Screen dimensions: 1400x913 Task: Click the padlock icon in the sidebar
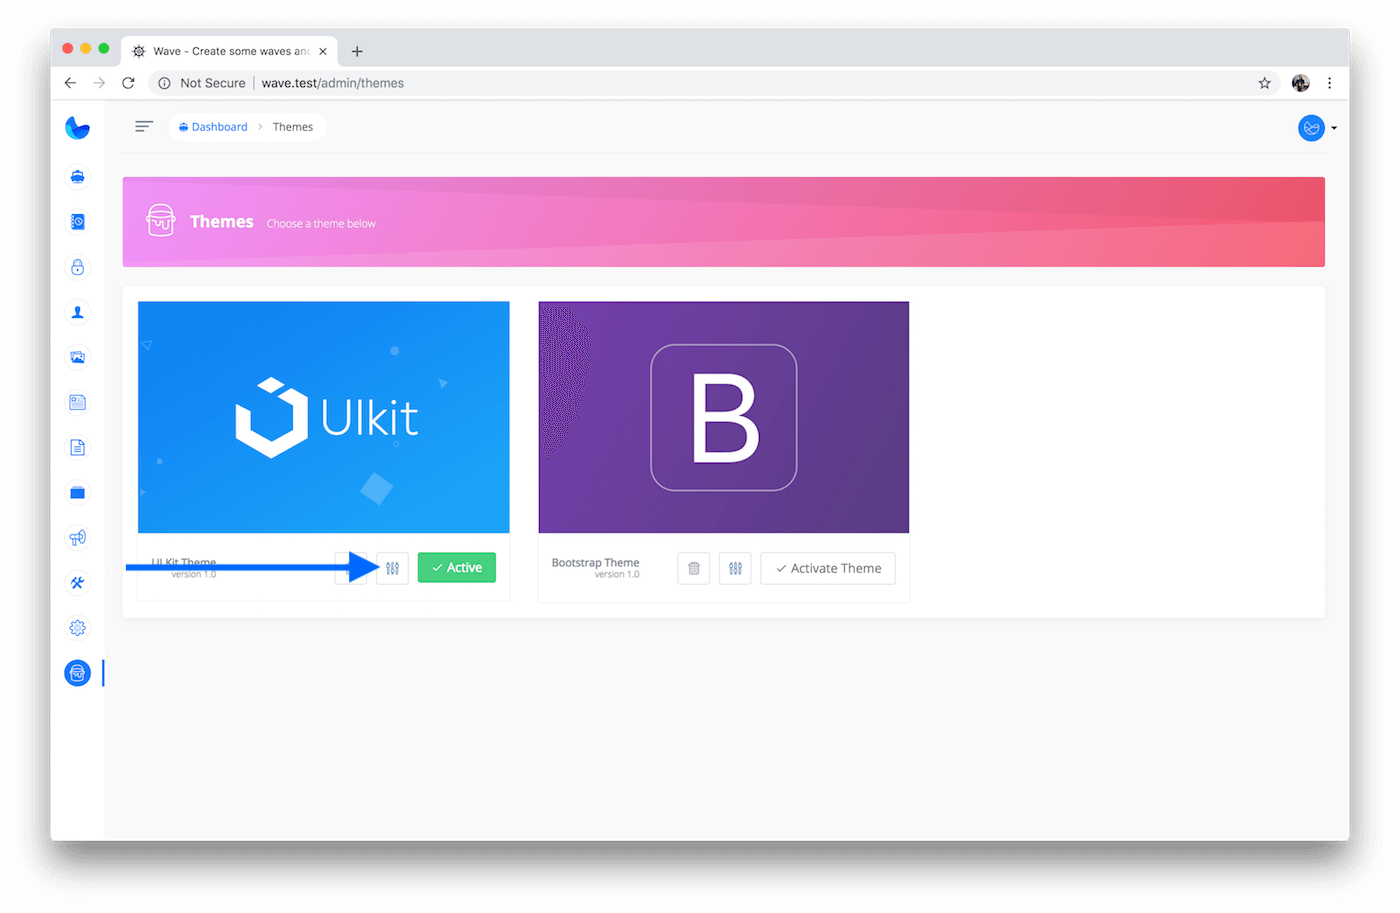(x=77, y=267)
